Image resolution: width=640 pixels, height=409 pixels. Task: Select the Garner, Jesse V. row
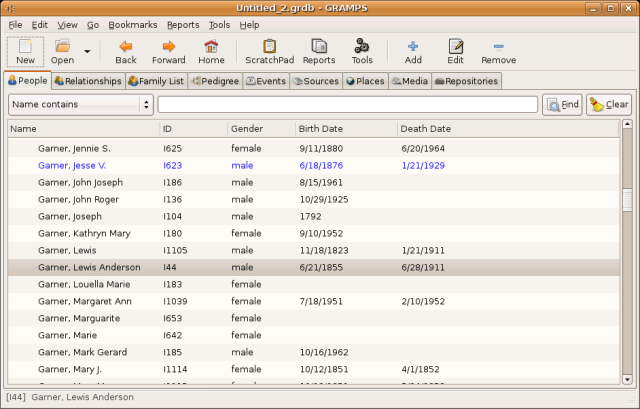tap(72, 165)
